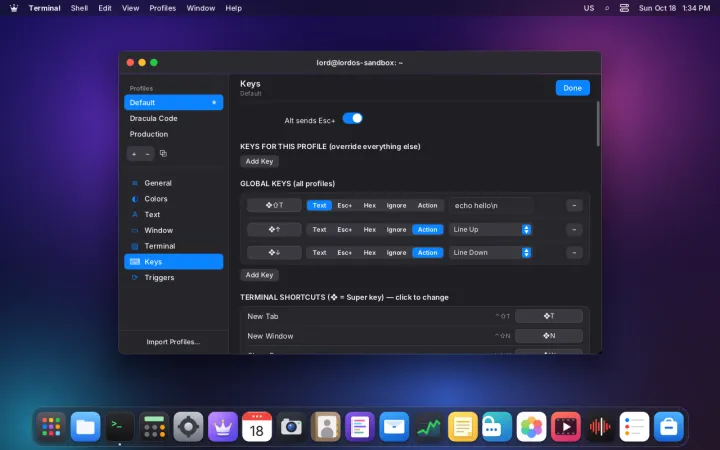Open the green stocks chart dock icon

click(x=428, y=427)
